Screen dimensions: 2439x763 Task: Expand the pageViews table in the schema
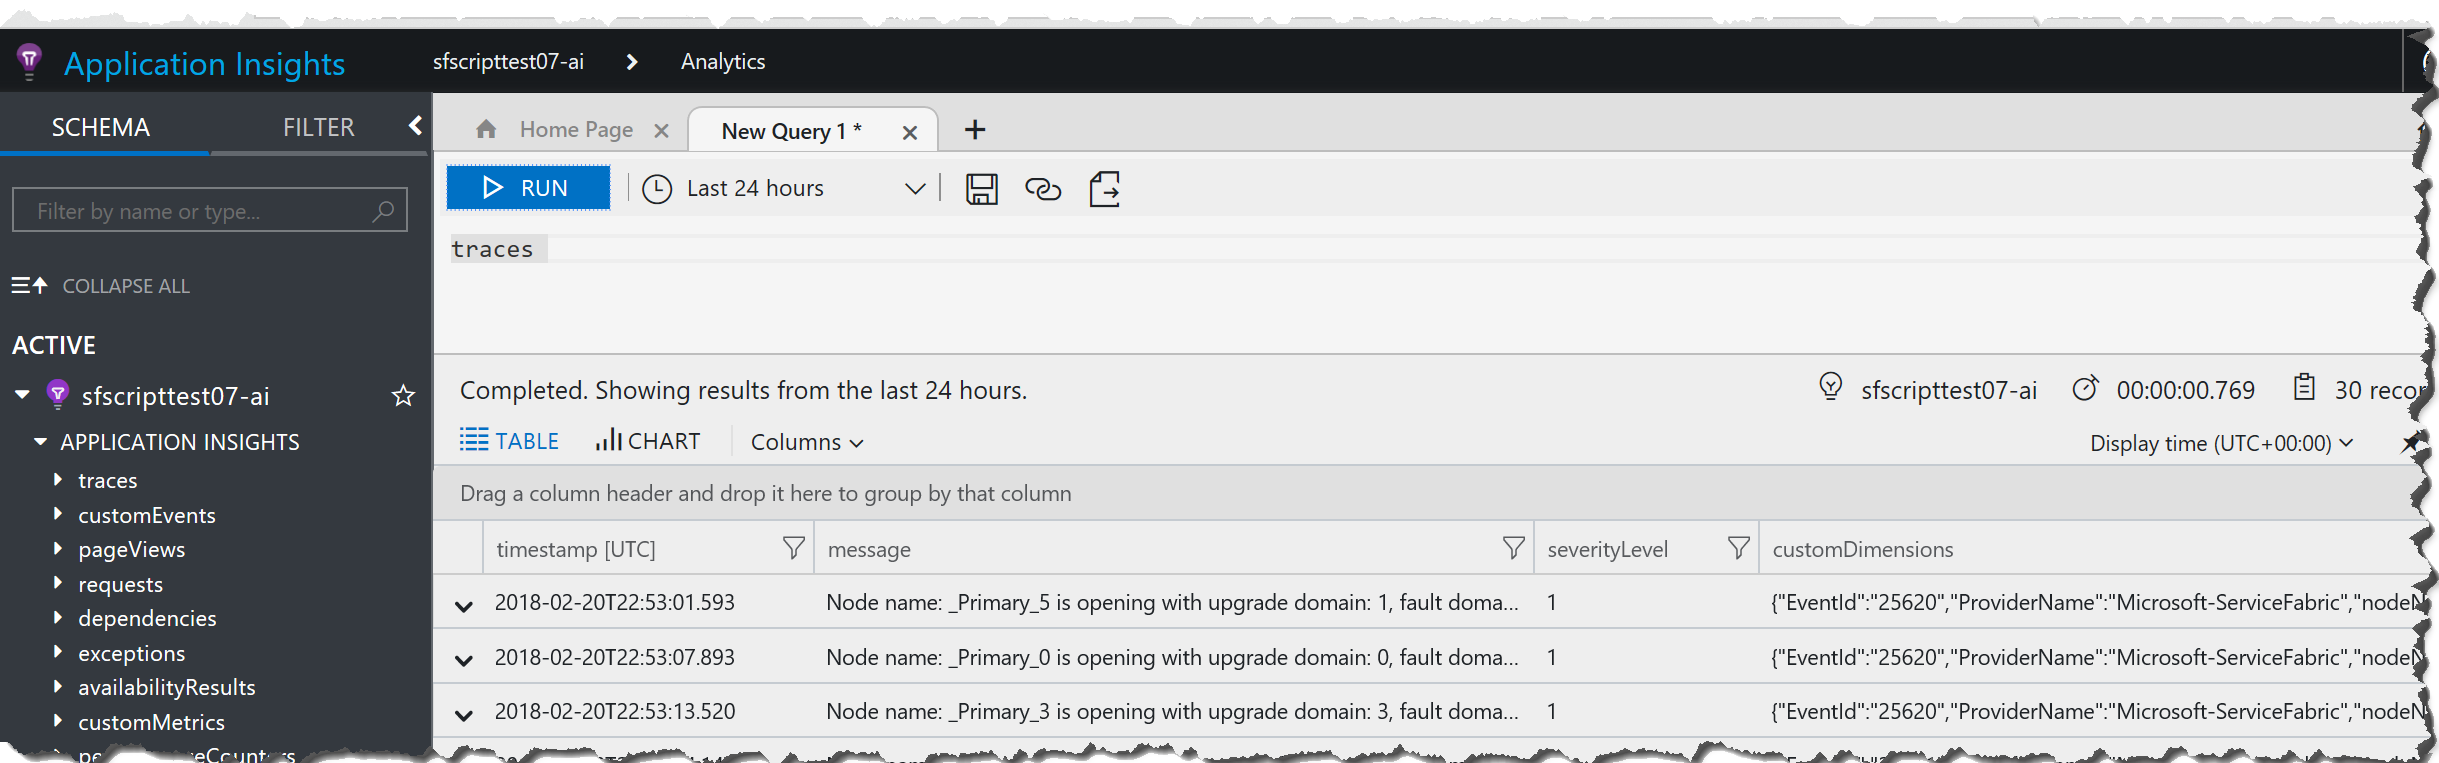click(x=58, y=549)
